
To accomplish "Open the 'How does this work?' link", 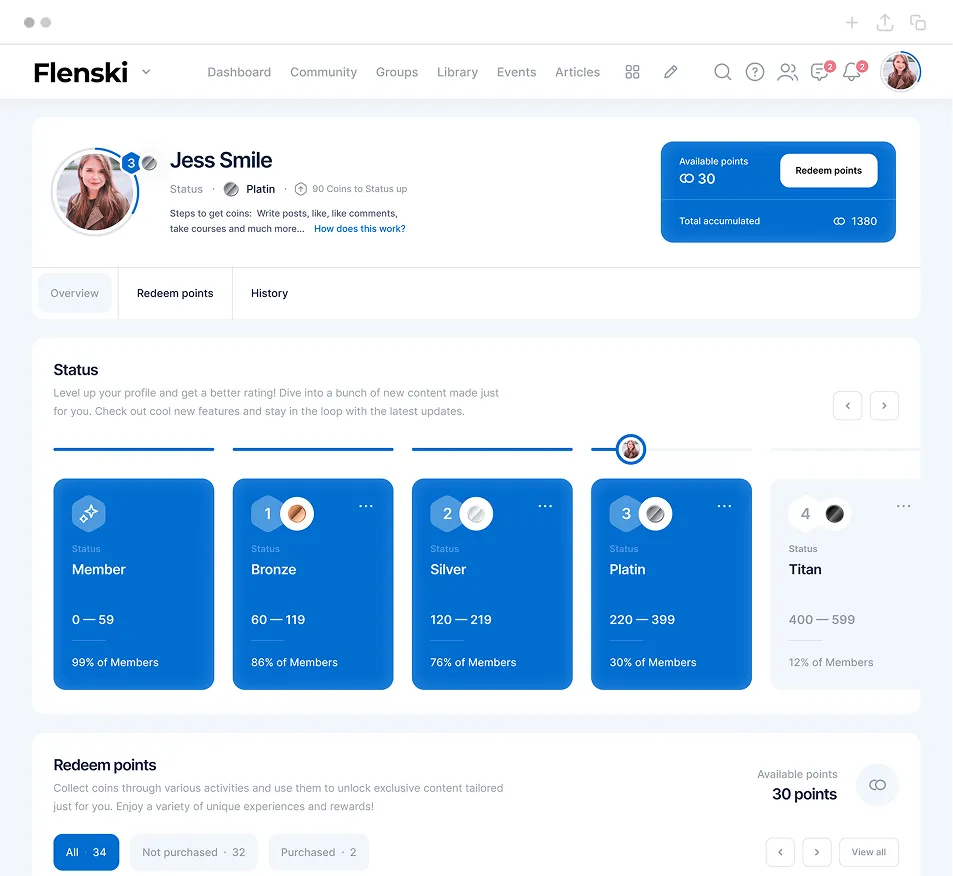I will [359, 229].
